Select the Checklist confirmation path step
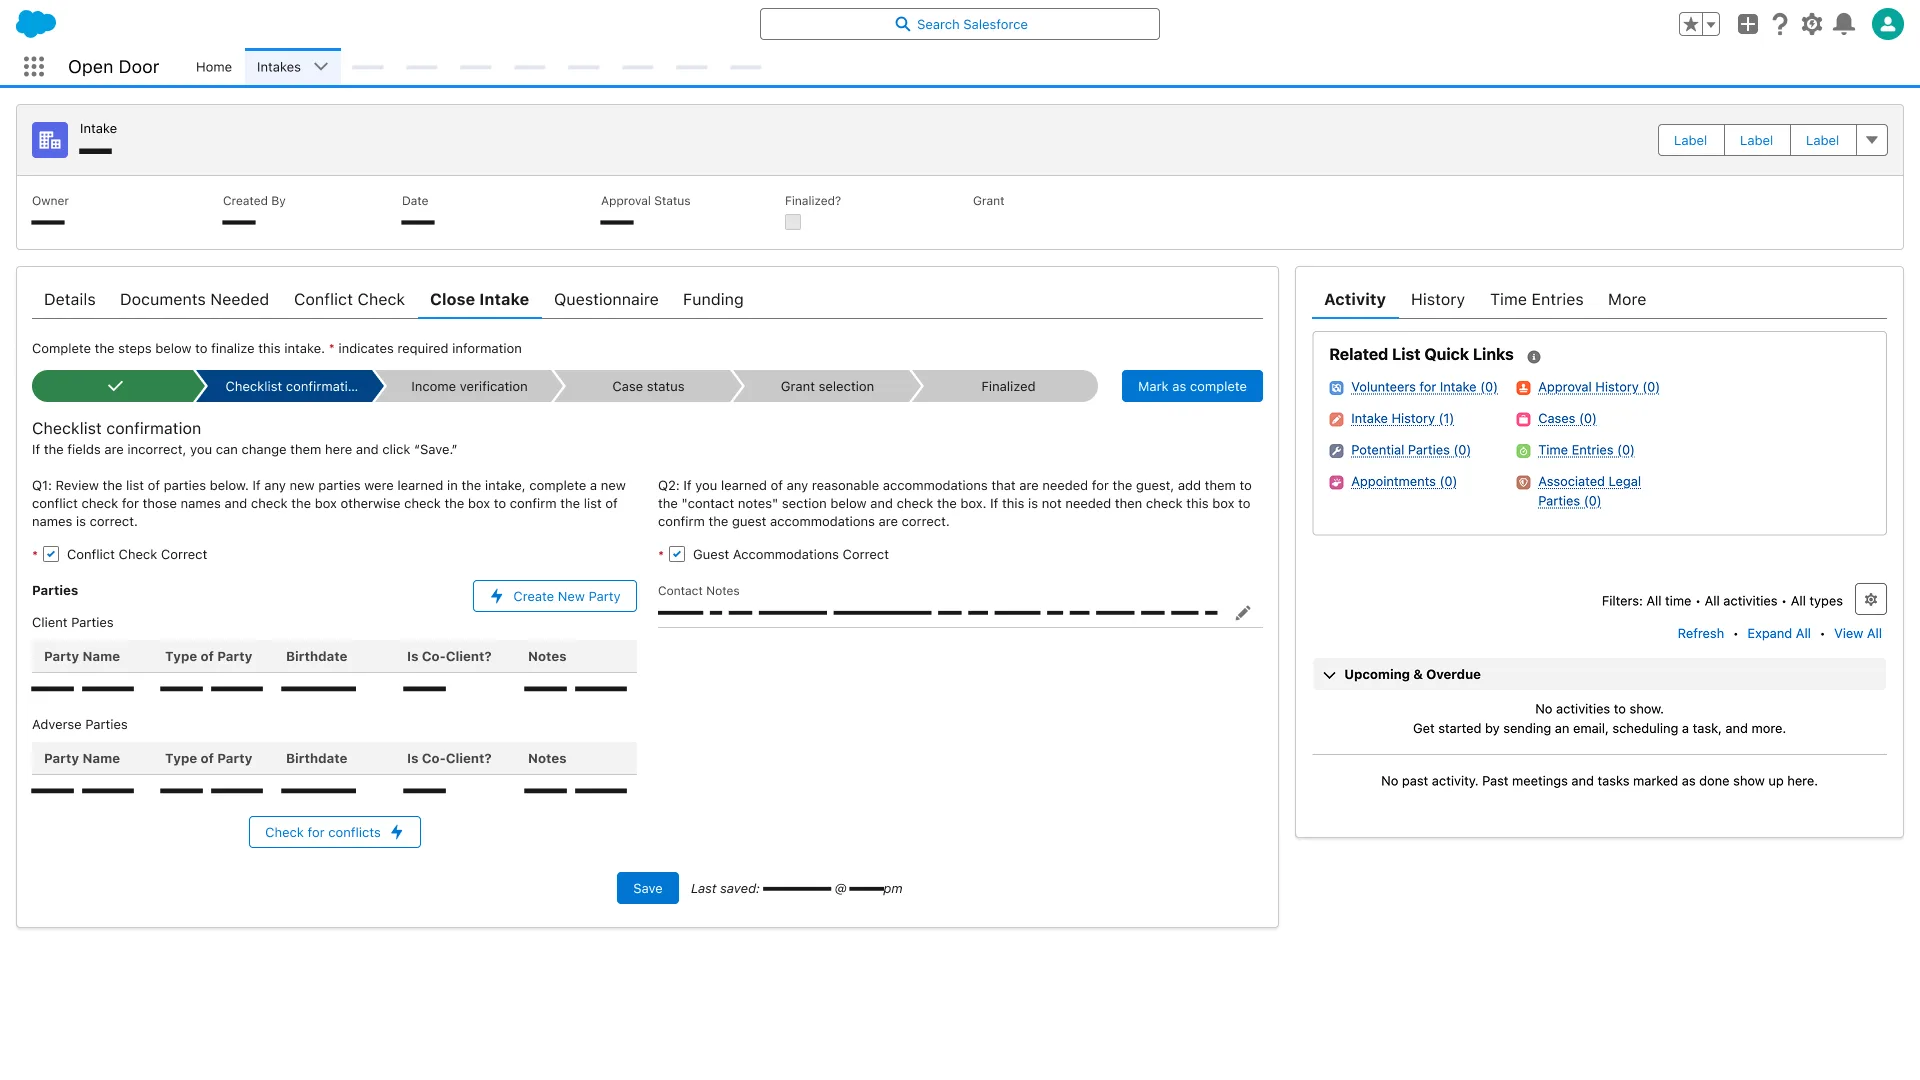1920x1080 pixels. coord(291,386)
